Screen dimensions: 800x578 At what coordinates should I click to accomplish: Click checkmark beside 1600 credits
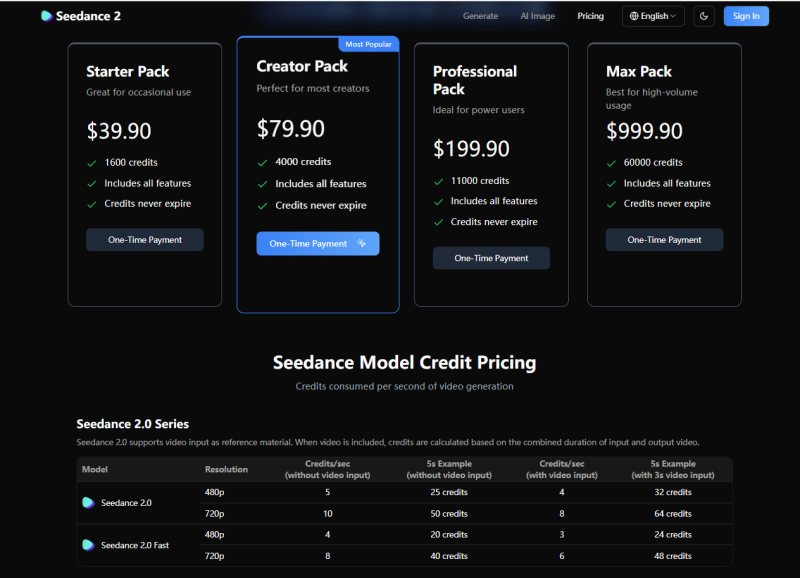coord(92,162)
